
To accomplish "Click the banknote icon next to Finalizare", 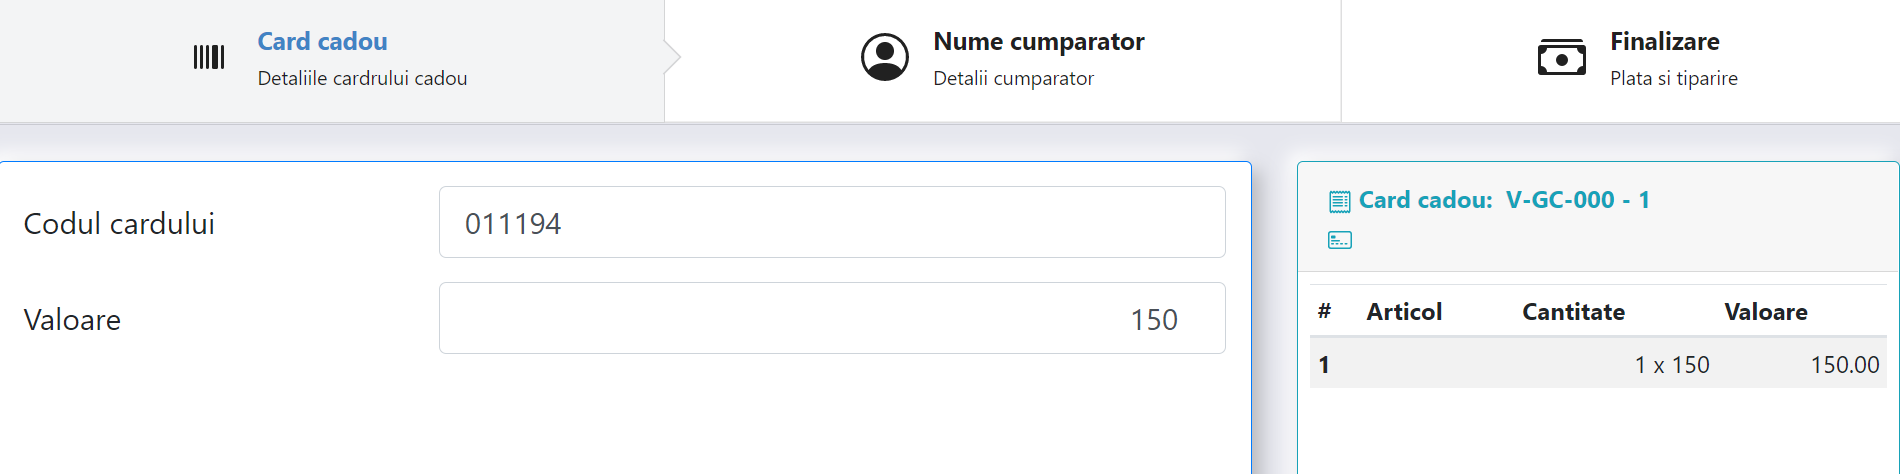I will pyautogui.click(x=1562, y=58).
